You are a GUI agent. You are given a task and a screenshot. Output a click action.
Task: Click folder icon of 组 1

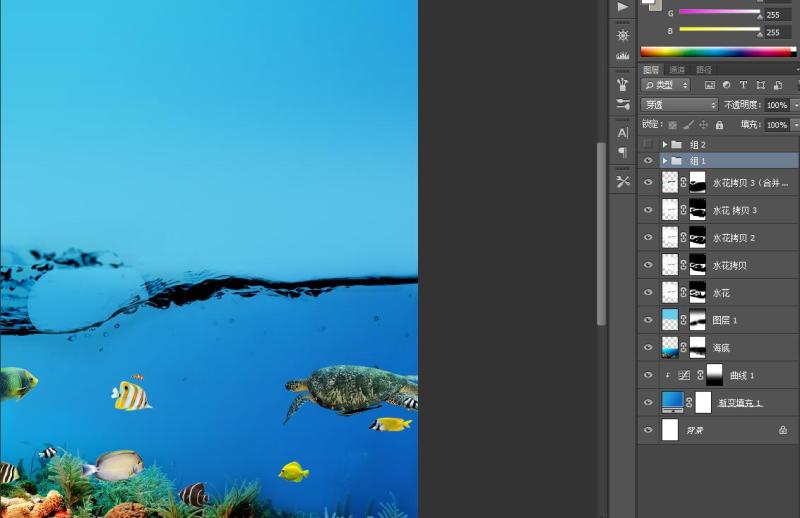(677, 161)
